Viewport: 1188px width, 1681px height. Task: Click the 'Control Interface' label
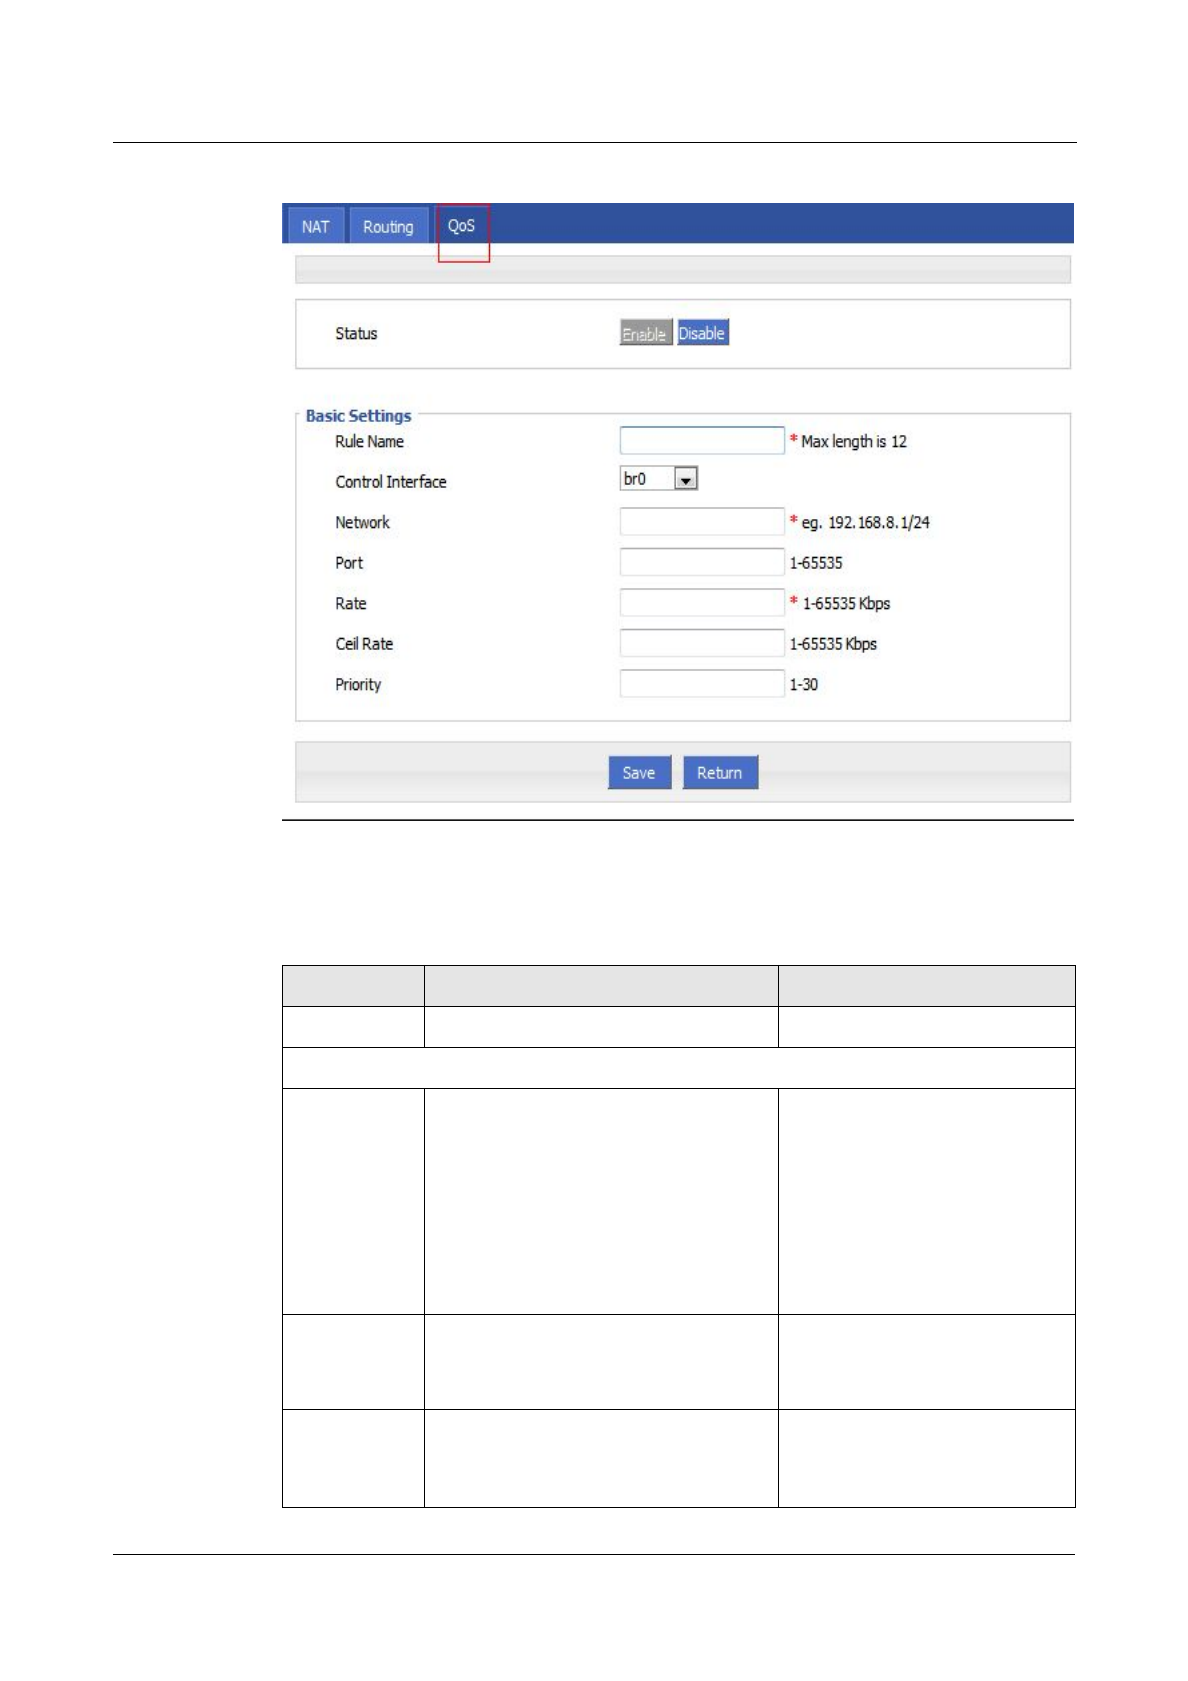[391, 482]
